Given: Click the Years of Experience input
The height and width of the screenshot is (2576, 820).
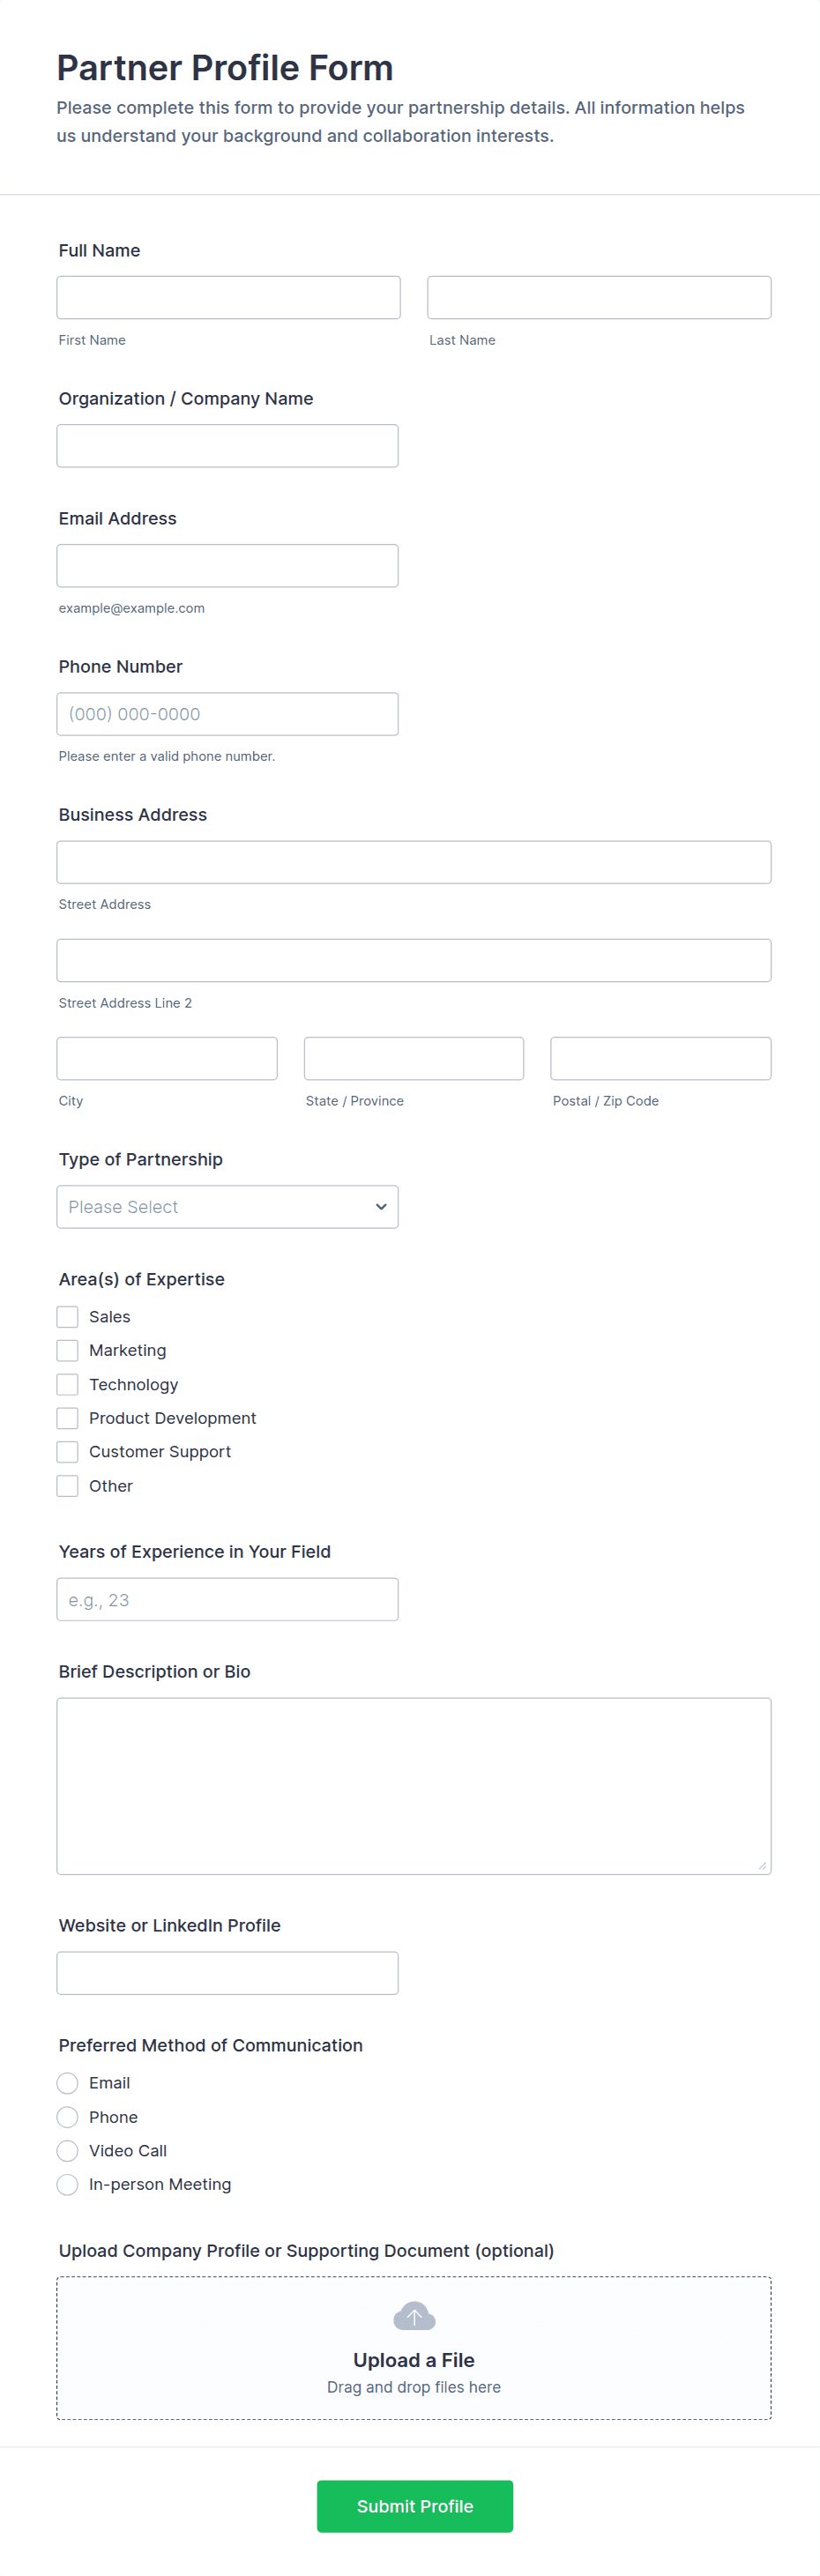Looking at the screenshot, I should [227, 1600].
